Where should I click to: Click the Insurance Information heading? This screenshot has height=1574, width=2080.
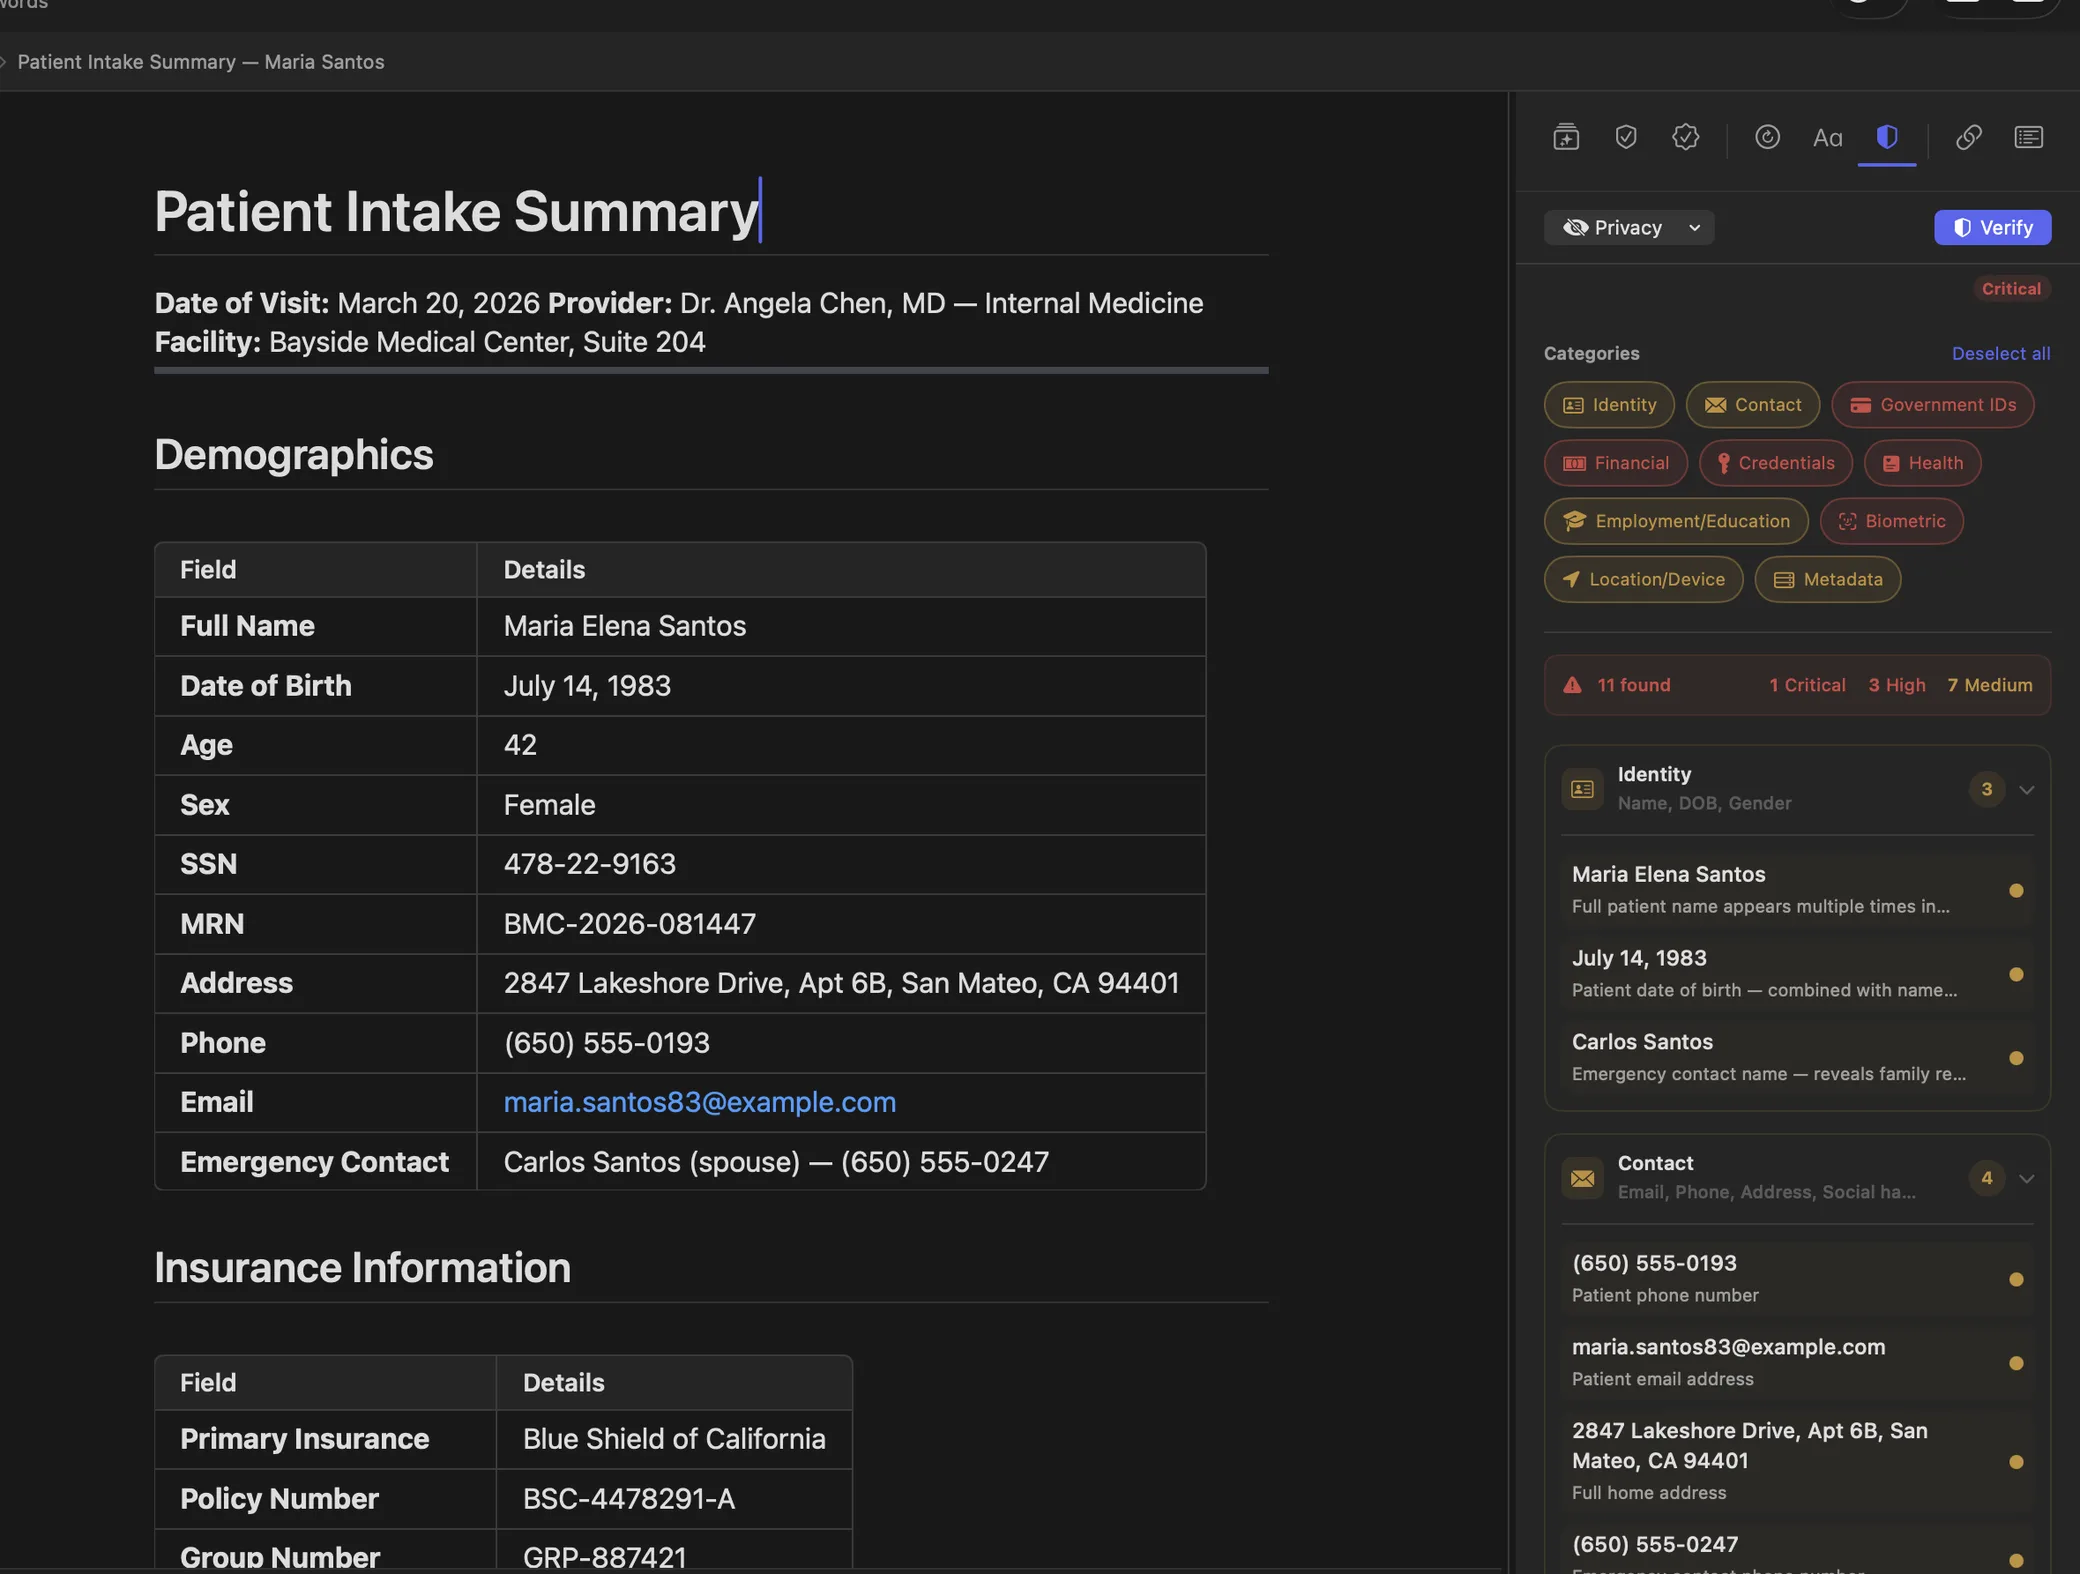[362, 1268]
